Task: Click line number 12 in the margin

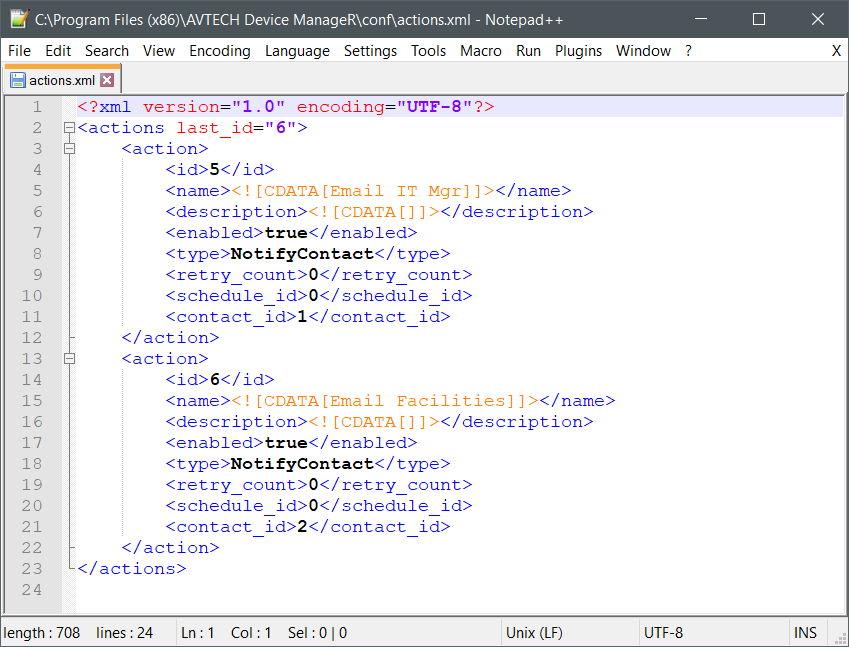Action: [x=31, y=338]
